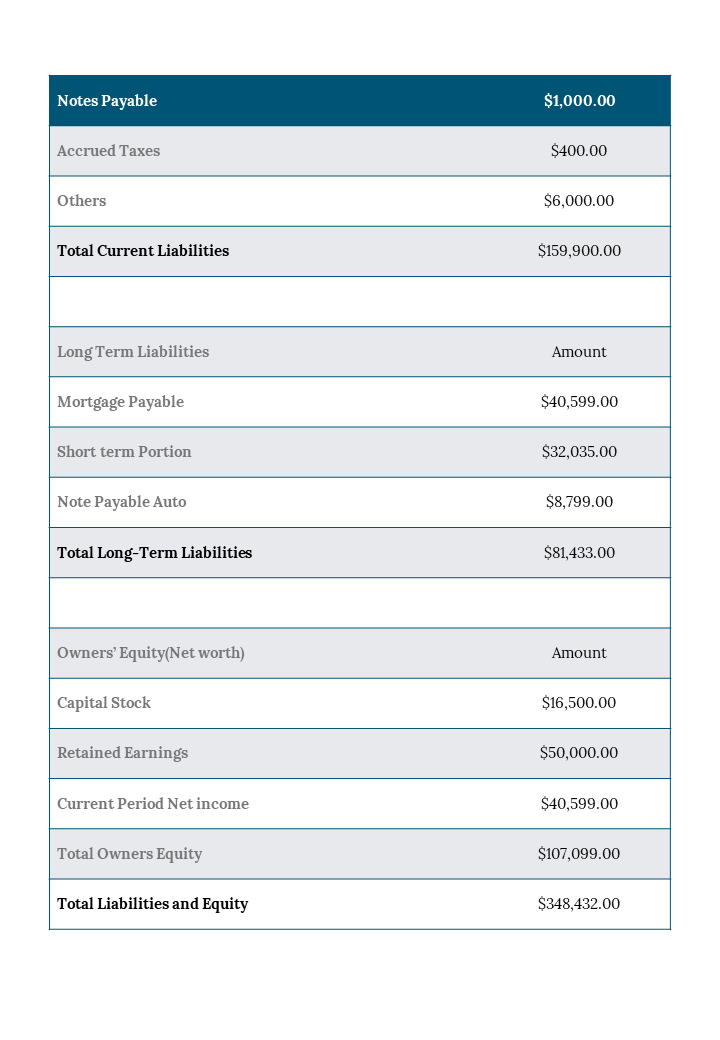The height and width of the screenshot is (1040, 720).
Task: Click the Mortgage Payable row label
Action: 120,402
